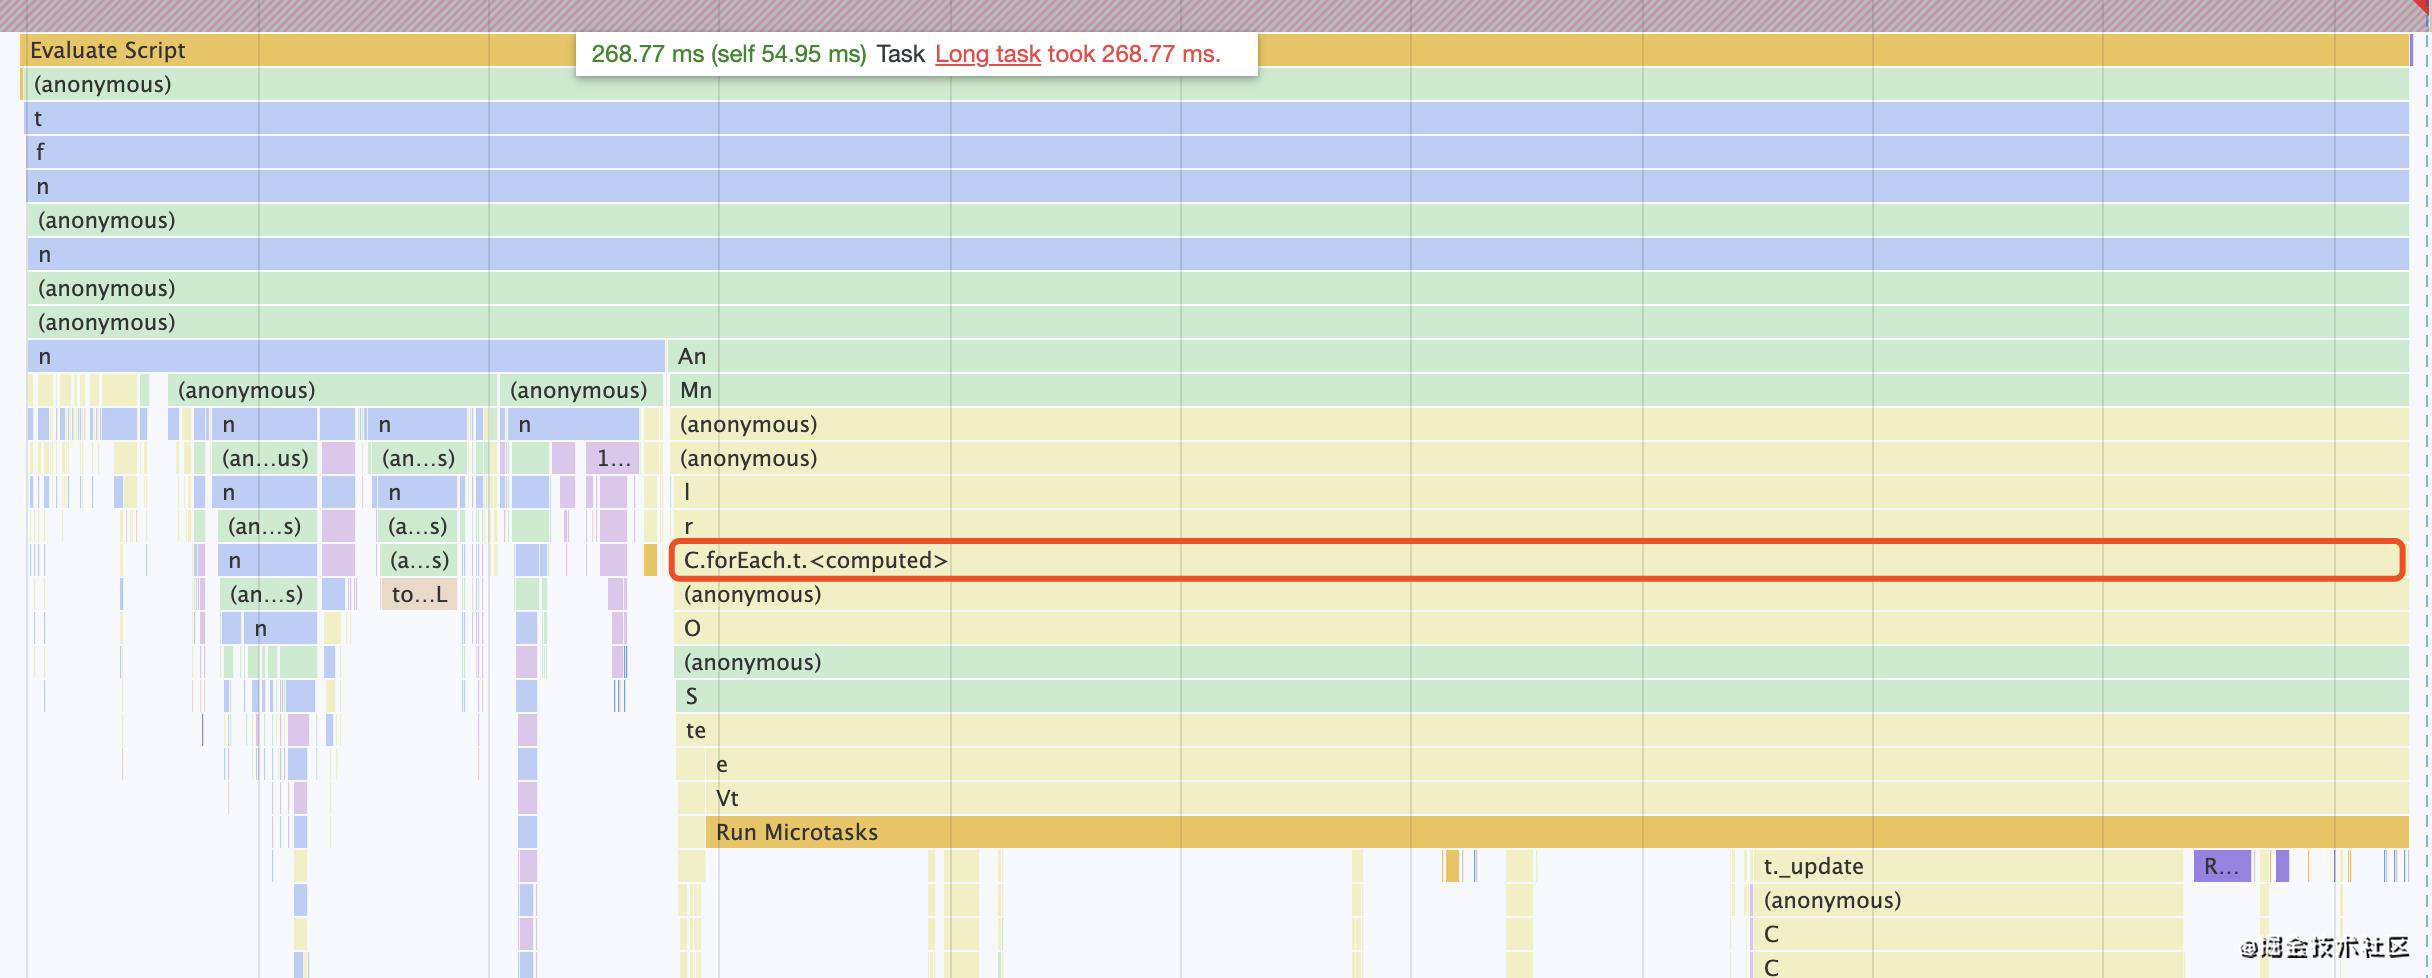Viewport: 2432px width, 978px height.
Task: Select the (an…us) bar
Action: click(x=265, y=458)
